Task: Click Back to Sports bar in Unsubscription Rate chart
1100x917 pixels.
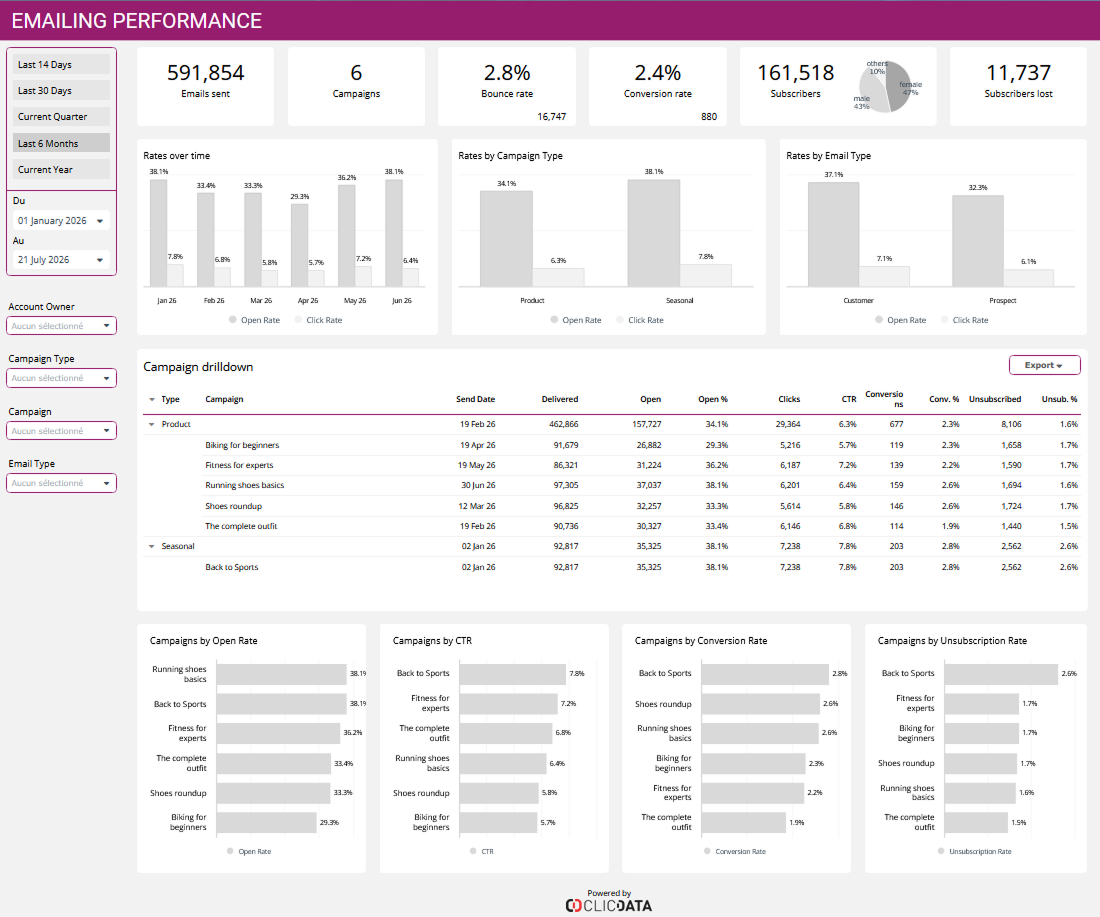Action: [x=1001, y=674]
